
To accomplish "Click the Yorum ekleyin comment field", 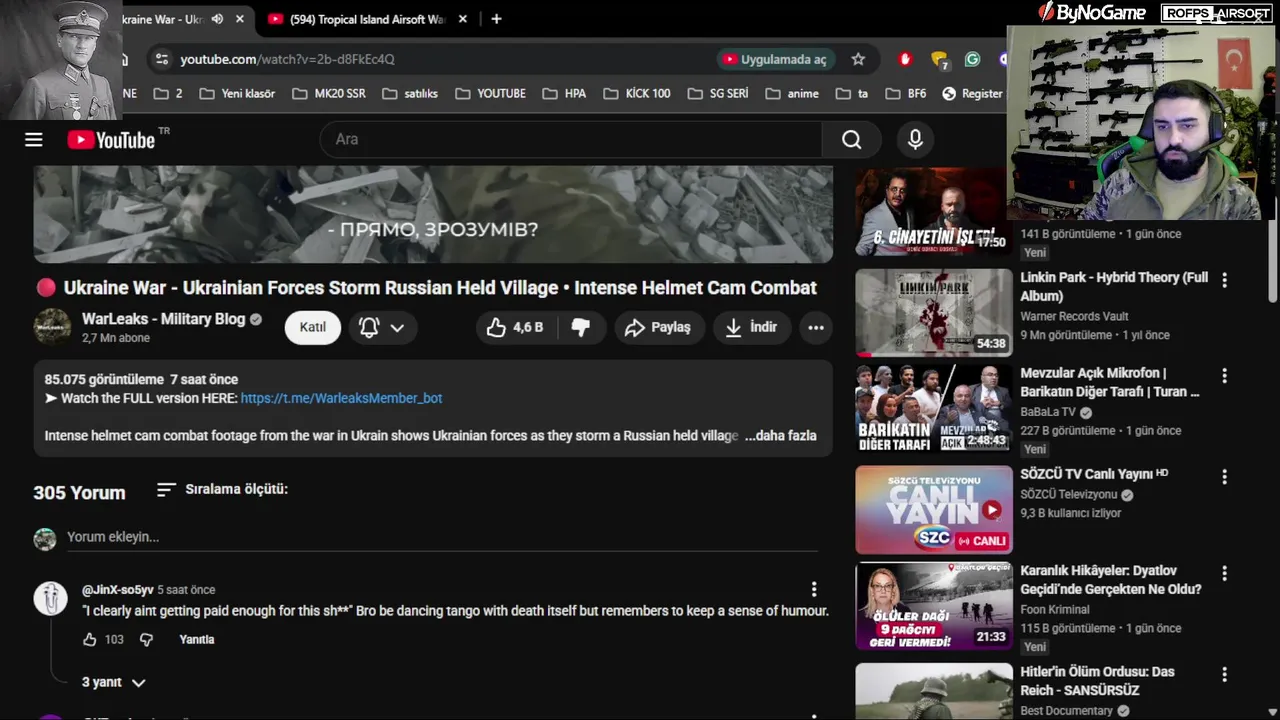I will click(441, 537).
